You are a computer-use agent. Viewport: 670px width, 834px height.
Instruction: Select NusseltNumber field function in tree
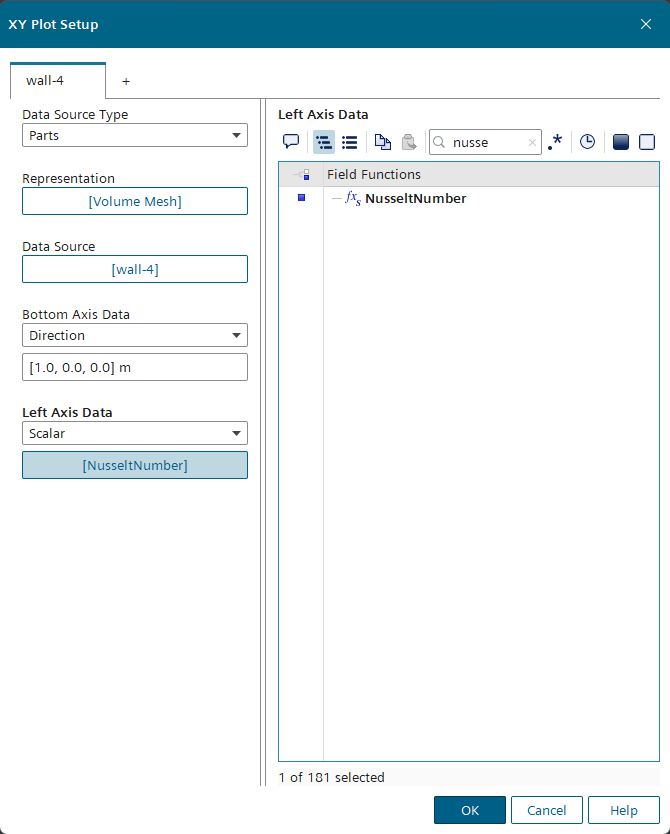pos(415,198)
